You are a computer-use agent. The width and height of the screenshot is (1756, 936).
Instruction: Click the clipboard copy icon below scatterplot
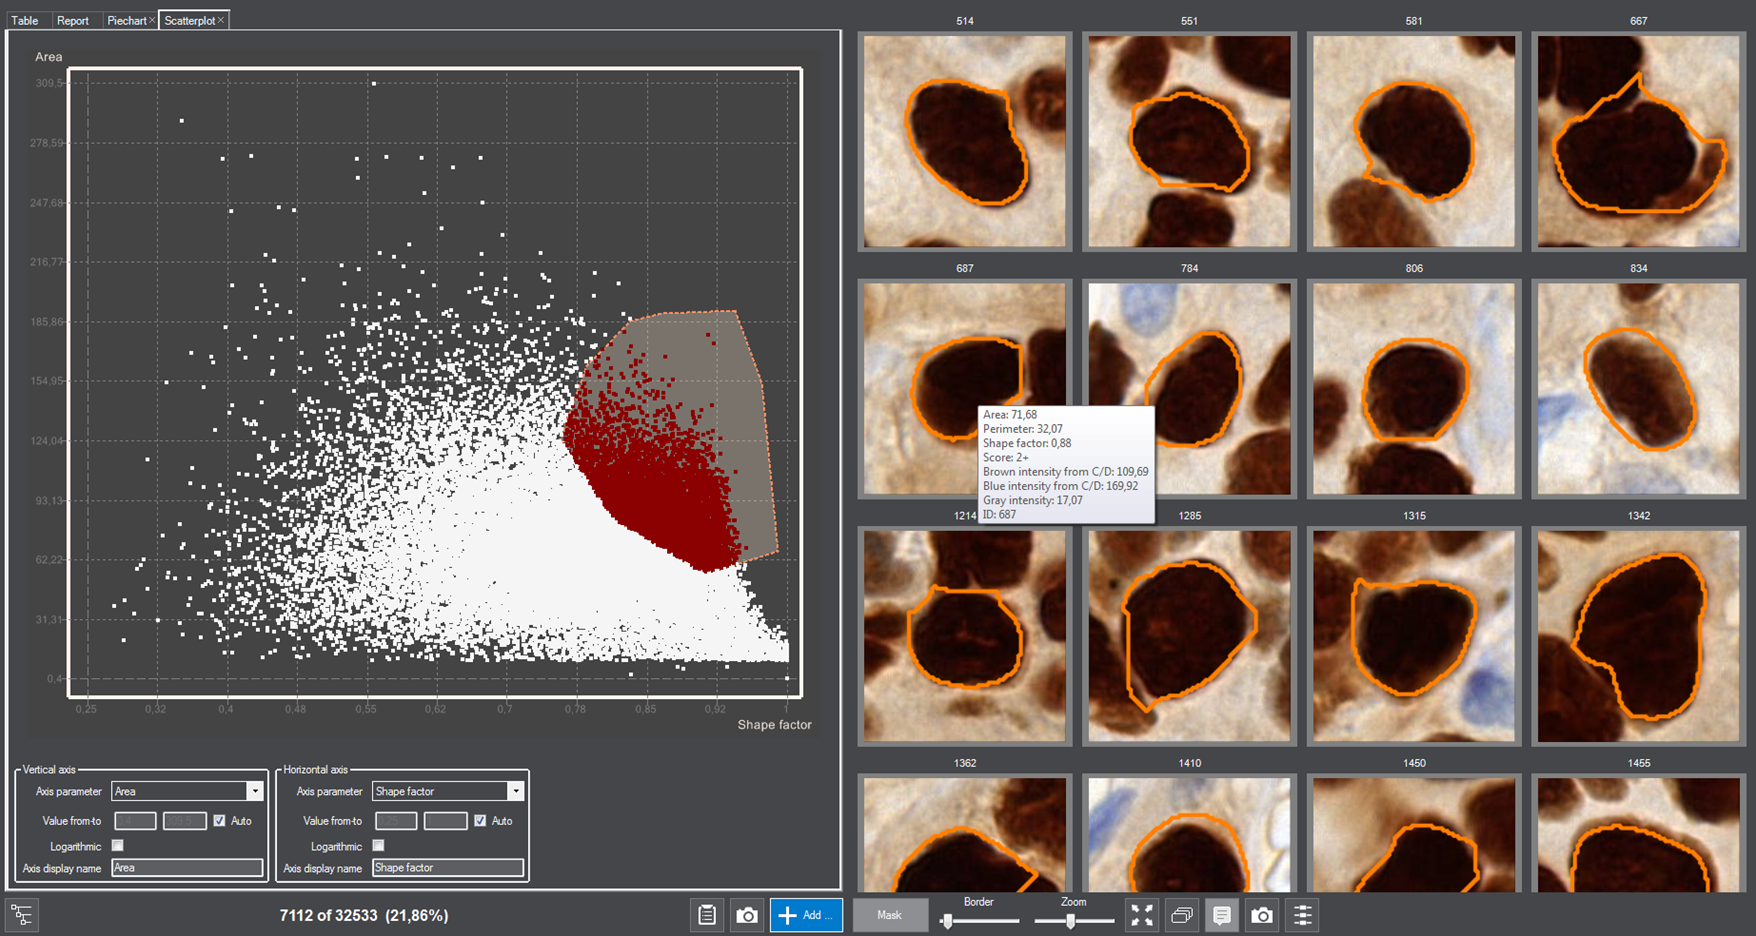click(x=707, y=915)
